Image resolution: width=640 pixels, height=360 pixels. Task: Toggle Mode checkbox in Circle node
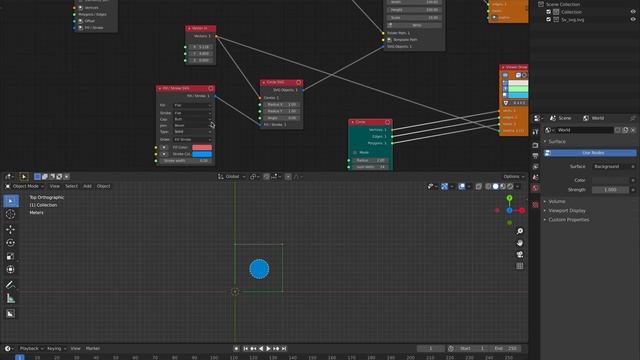coord(355,153)
